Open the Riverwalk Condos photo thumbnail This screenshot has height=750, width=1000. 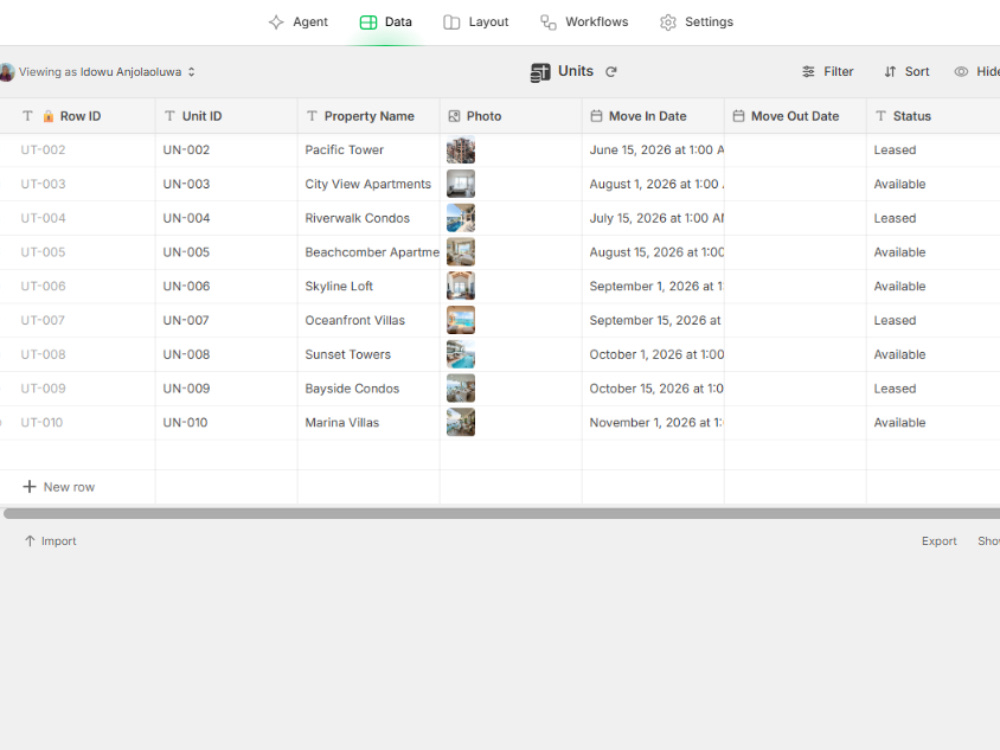(460, 218)
